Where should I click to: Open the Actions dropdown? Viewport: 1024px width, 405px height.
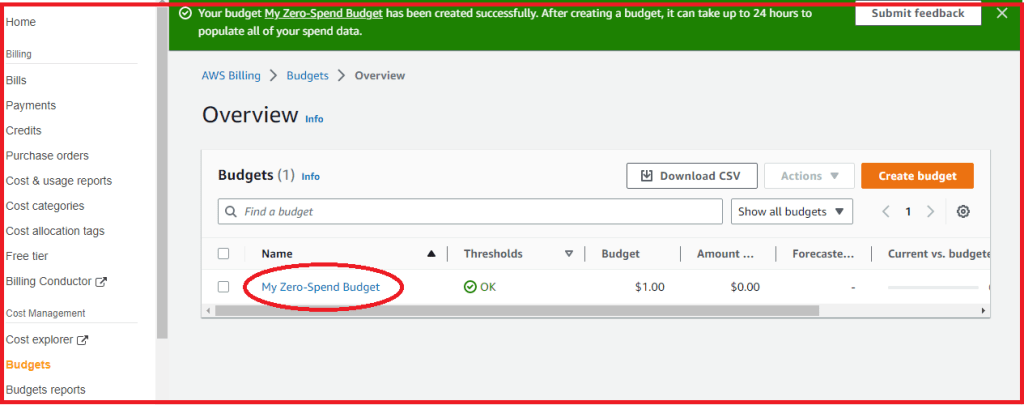click(x=809, y=176)
